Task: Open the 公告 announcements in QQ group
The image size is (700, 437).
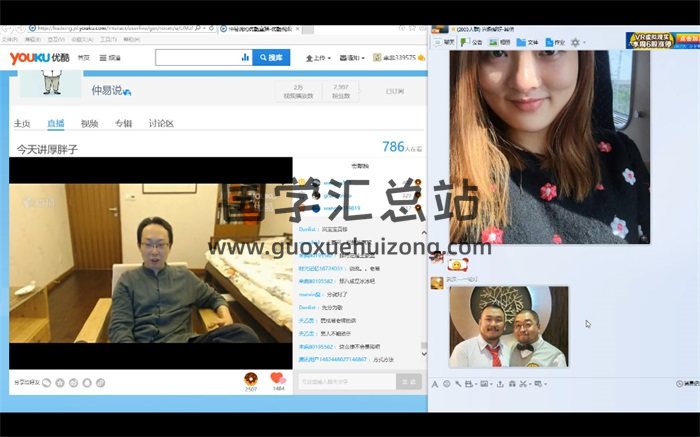Action: [471, 42]
